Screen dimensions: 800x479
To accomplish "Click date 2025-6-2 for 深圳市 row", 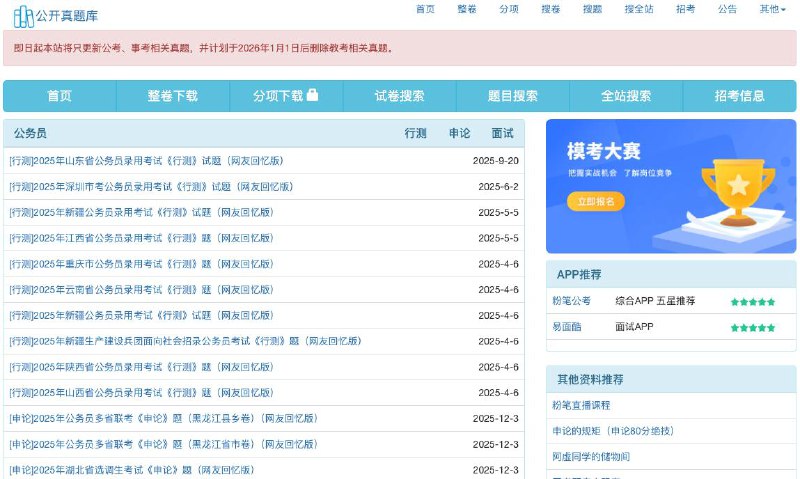I will 498,187.
